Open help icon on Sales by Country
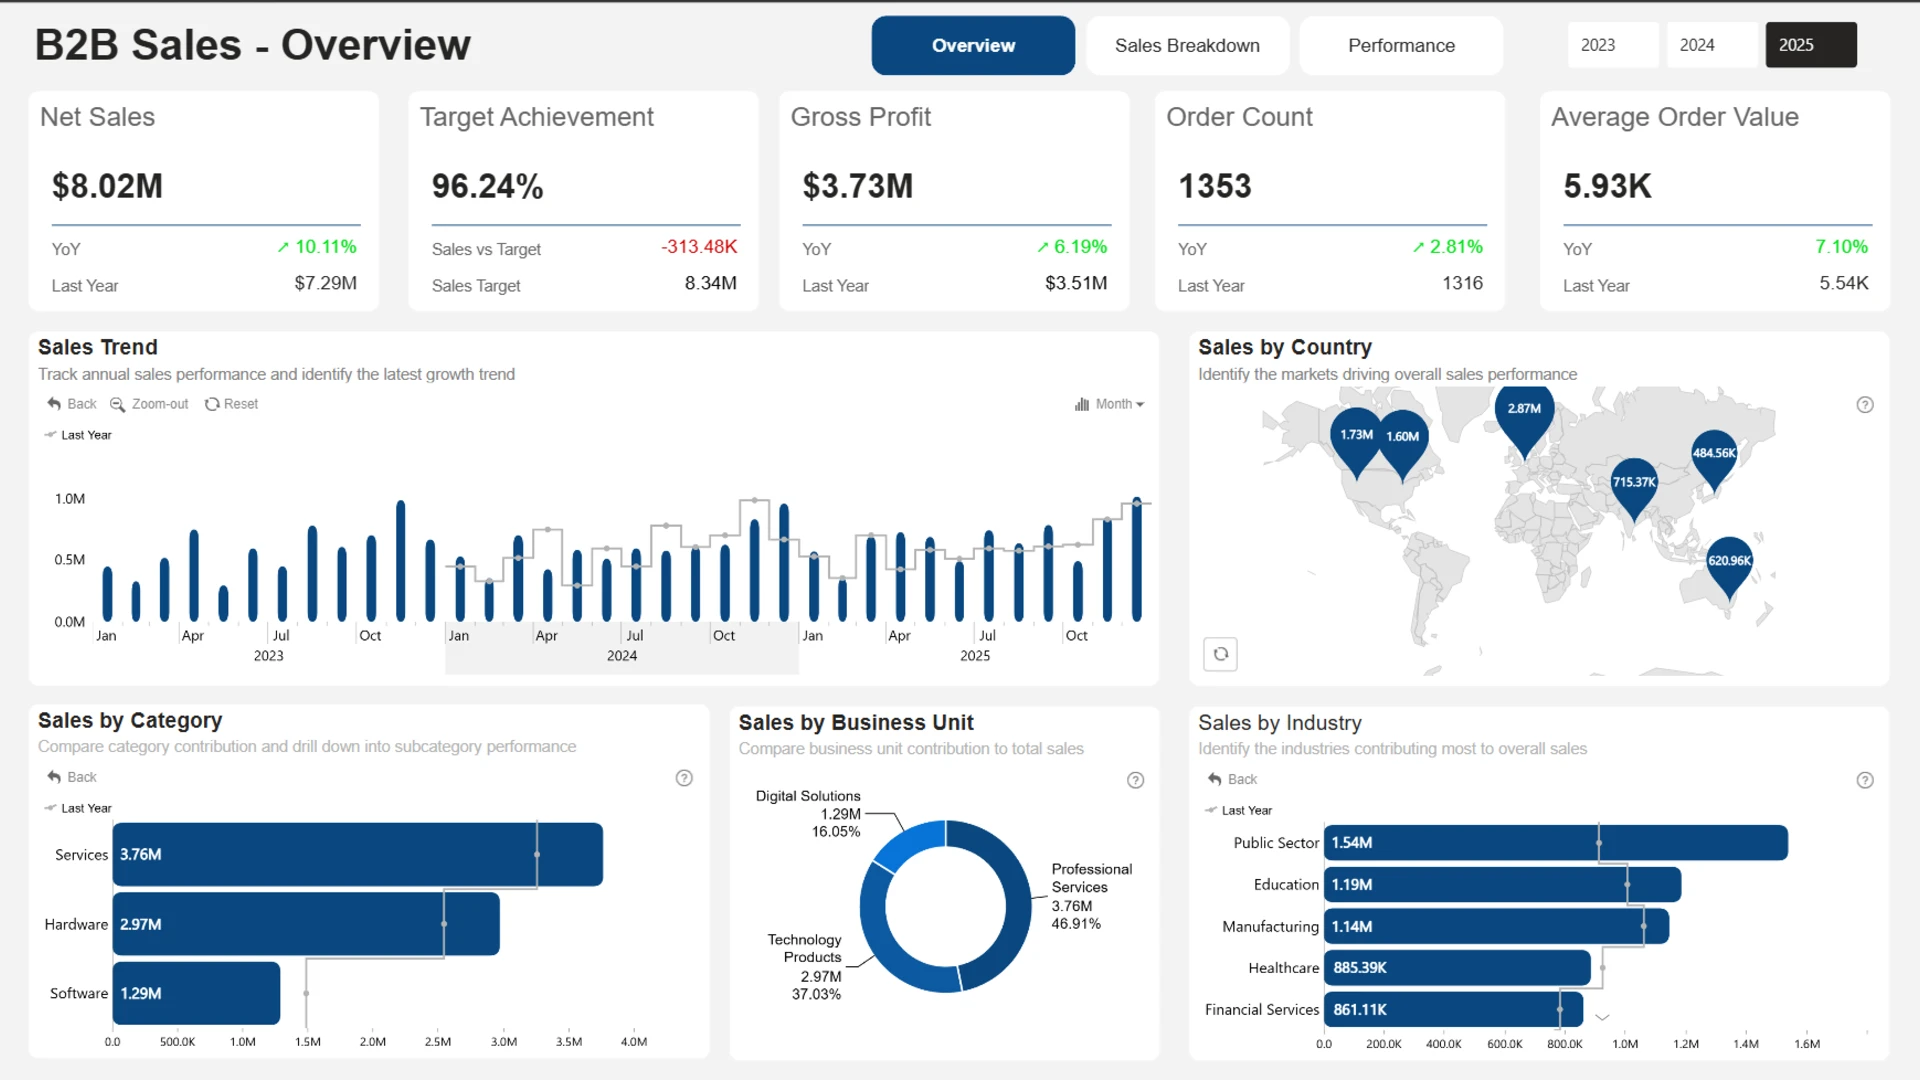 (x=1865, y=405)
